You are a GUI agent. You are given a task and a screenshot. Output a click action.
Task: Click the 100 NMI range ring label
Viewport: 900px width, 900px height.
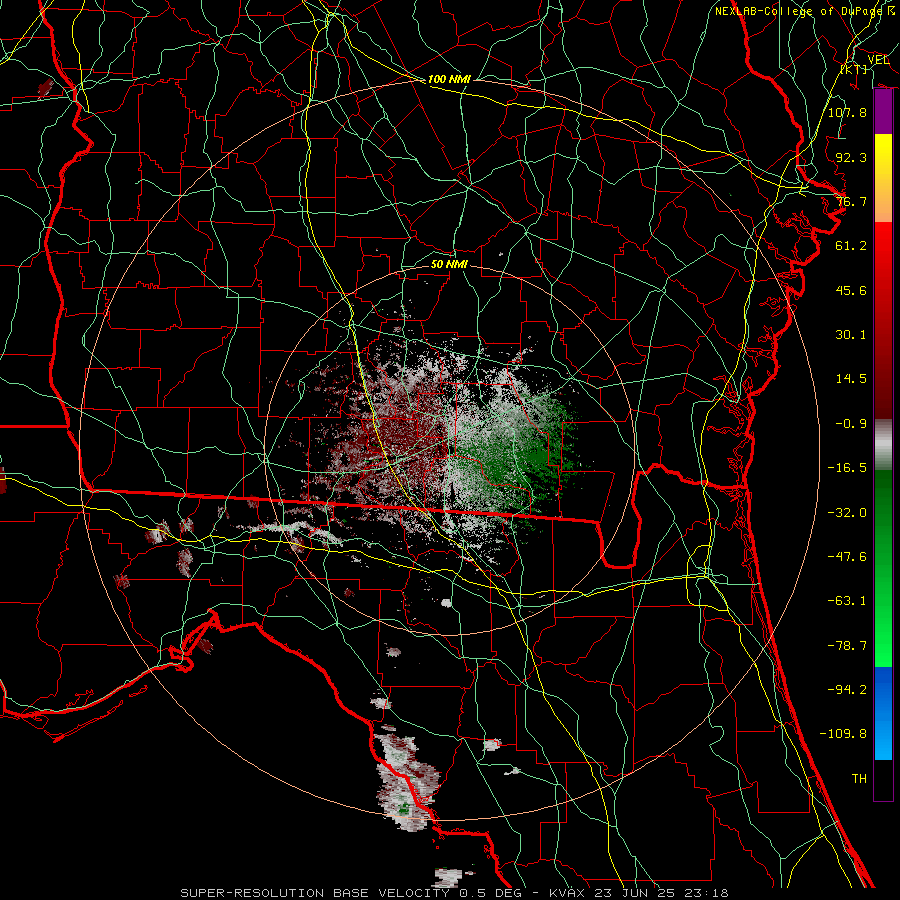(449, 79)
